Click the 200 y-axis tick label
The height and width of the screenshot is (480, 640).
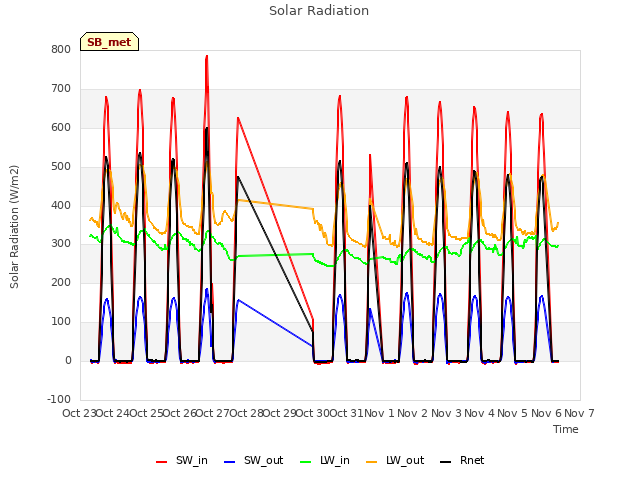pyautogui.click(x=61, y=282)
